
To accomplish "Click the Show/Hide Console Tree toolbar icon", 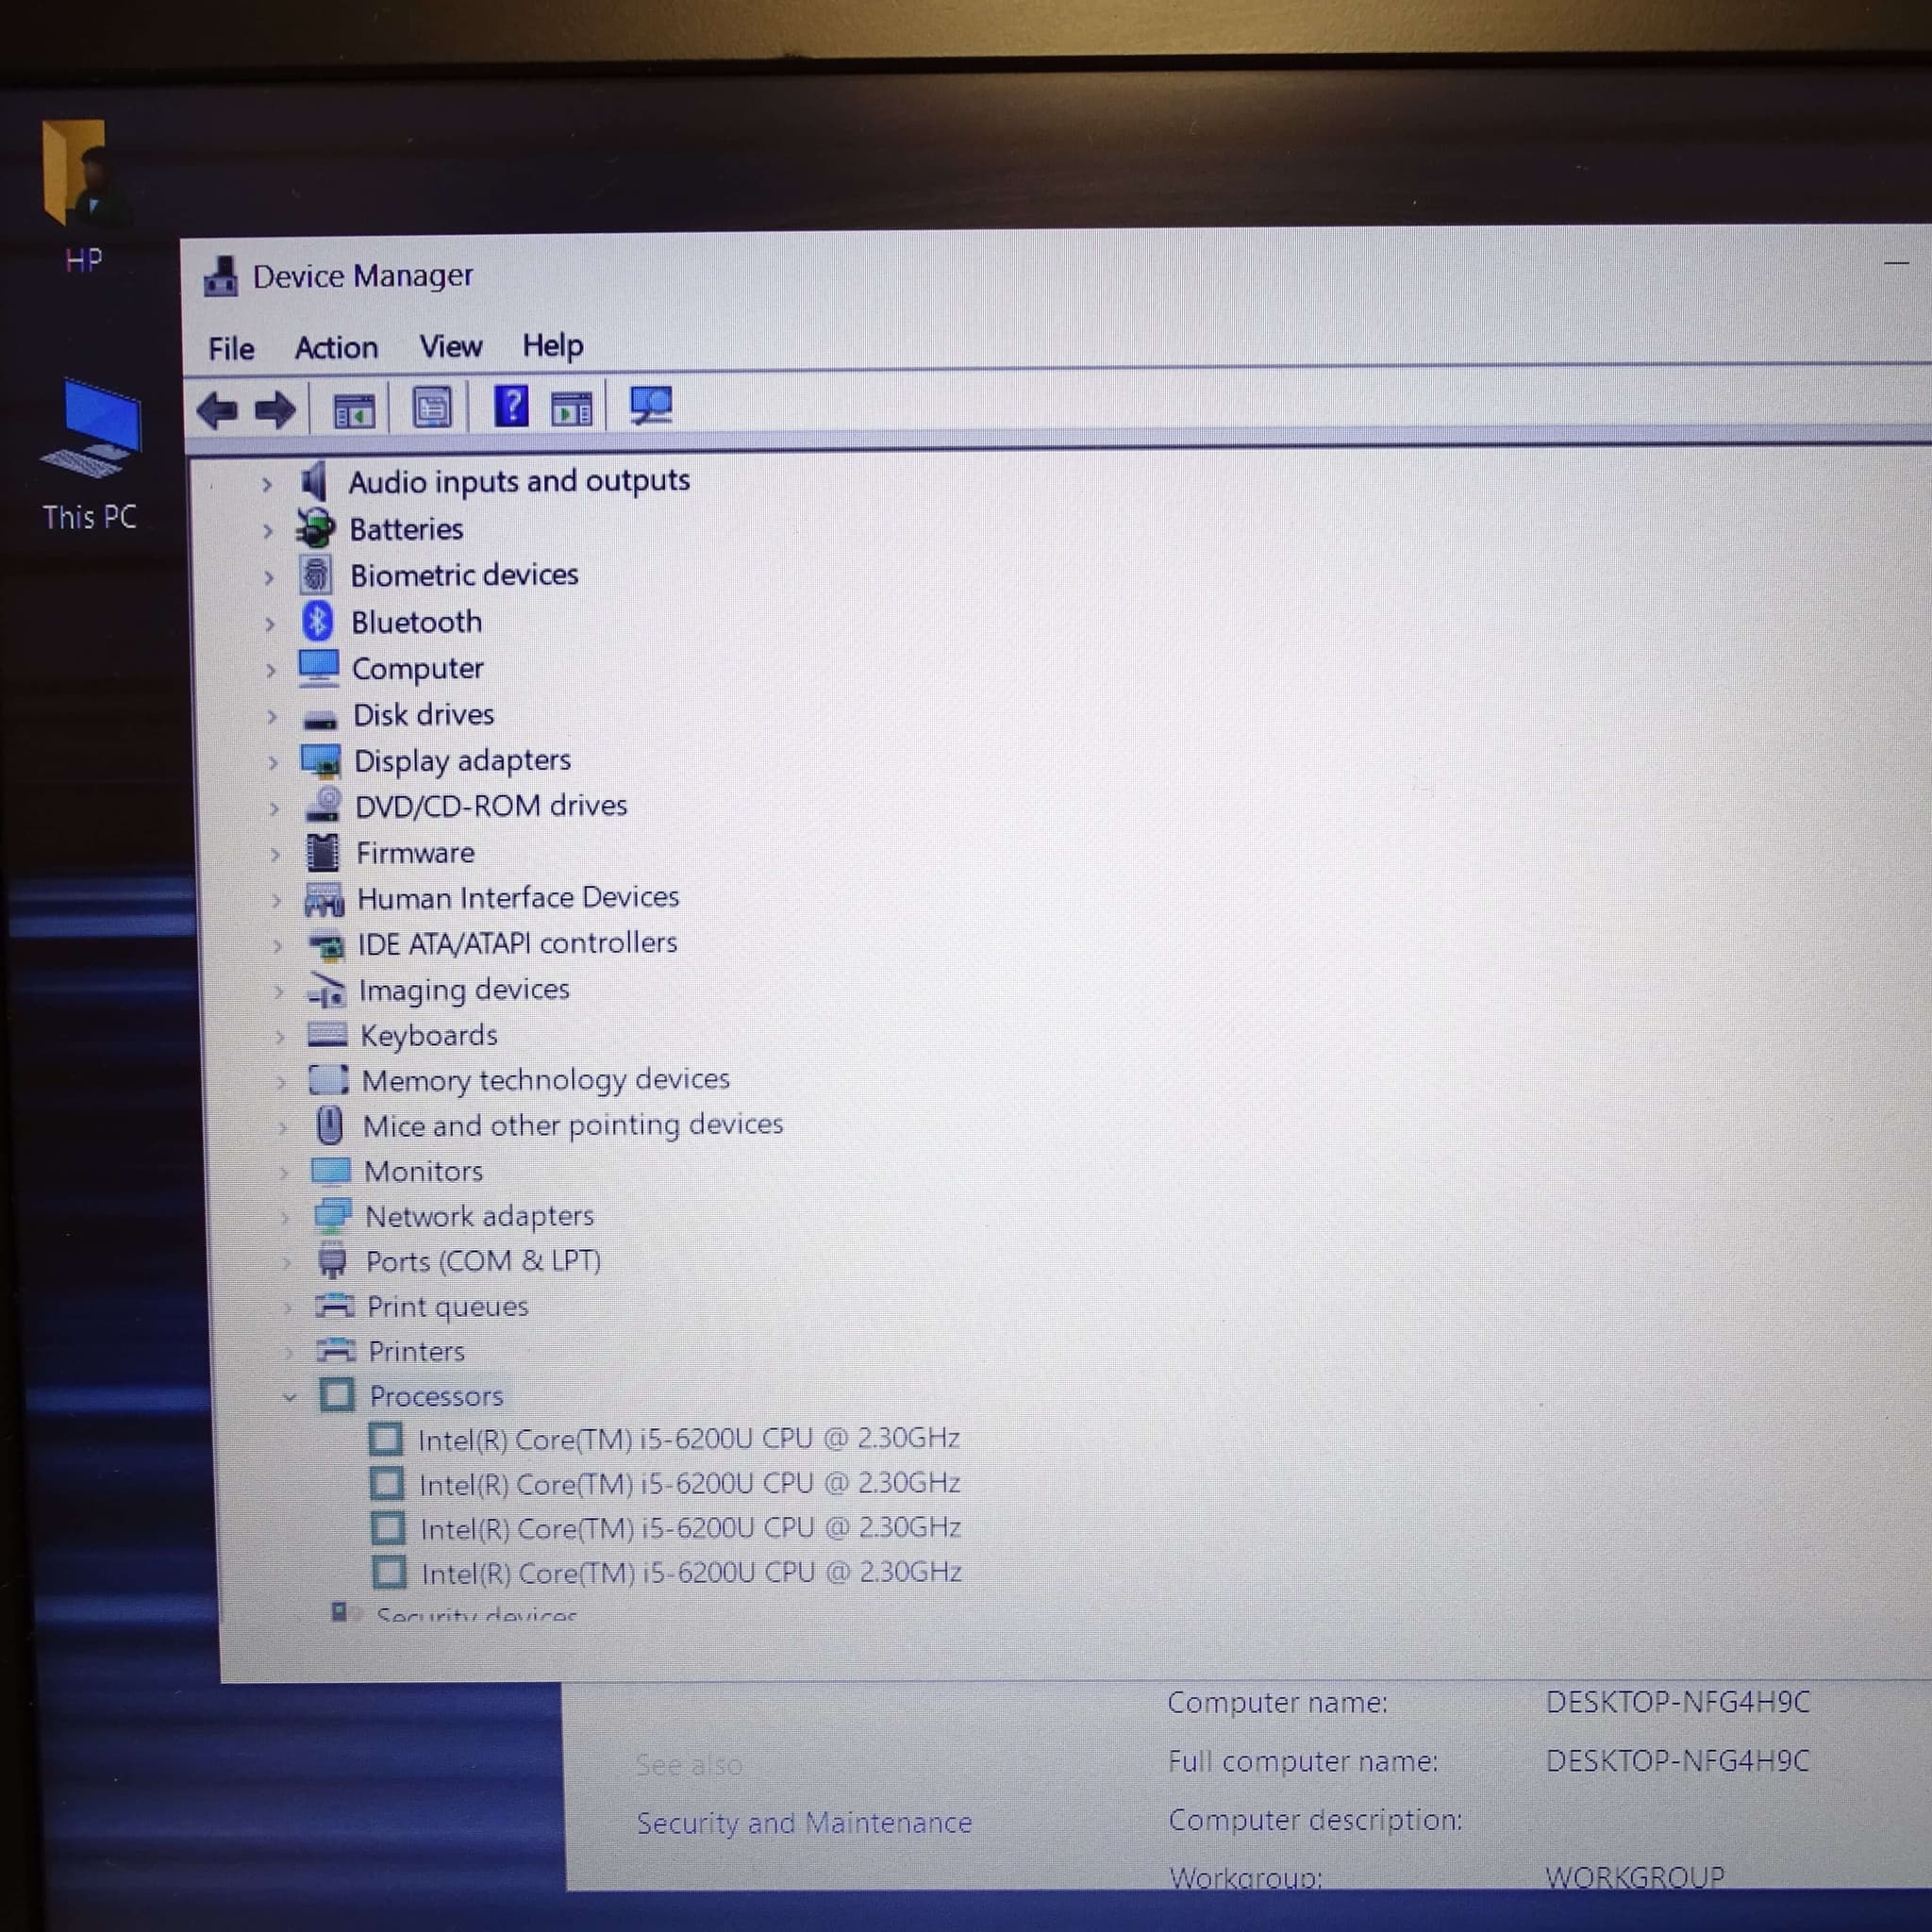I will click(x=354, y=410).
